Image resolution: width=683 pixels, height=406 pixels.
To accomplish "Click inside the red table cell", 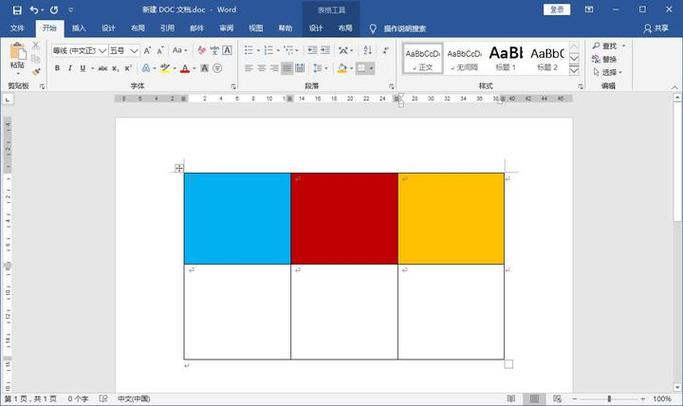I will (344, 219).
